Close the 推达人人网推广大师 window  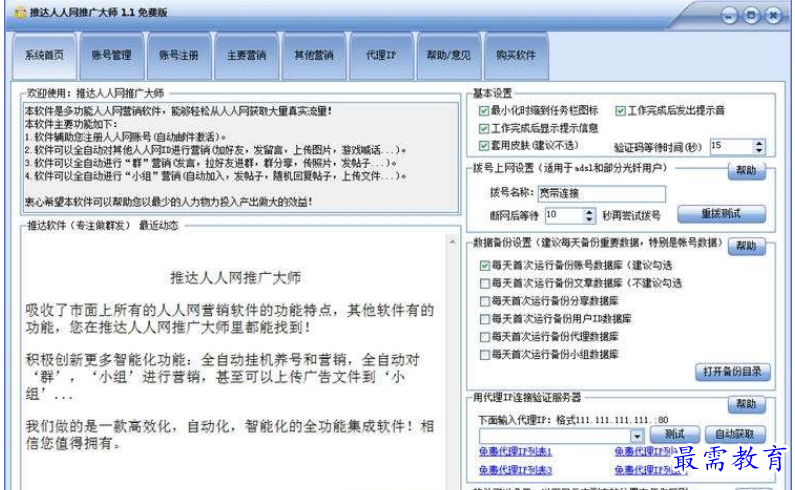pyautogui.click(x=773, y=16)
